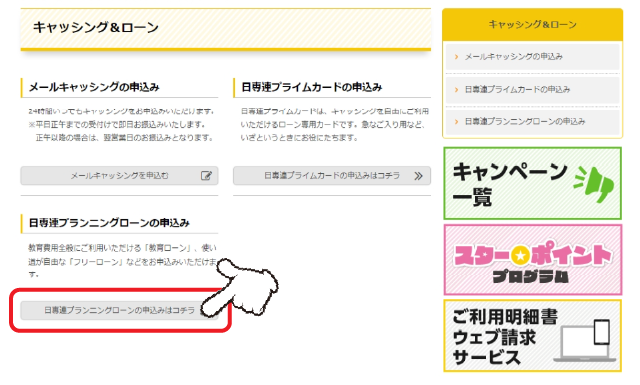Viewport: 640px width, 385px height.
Task: Click the chevron beside sidebar 日専連プランニングローンの申込み
Action: 456,121
